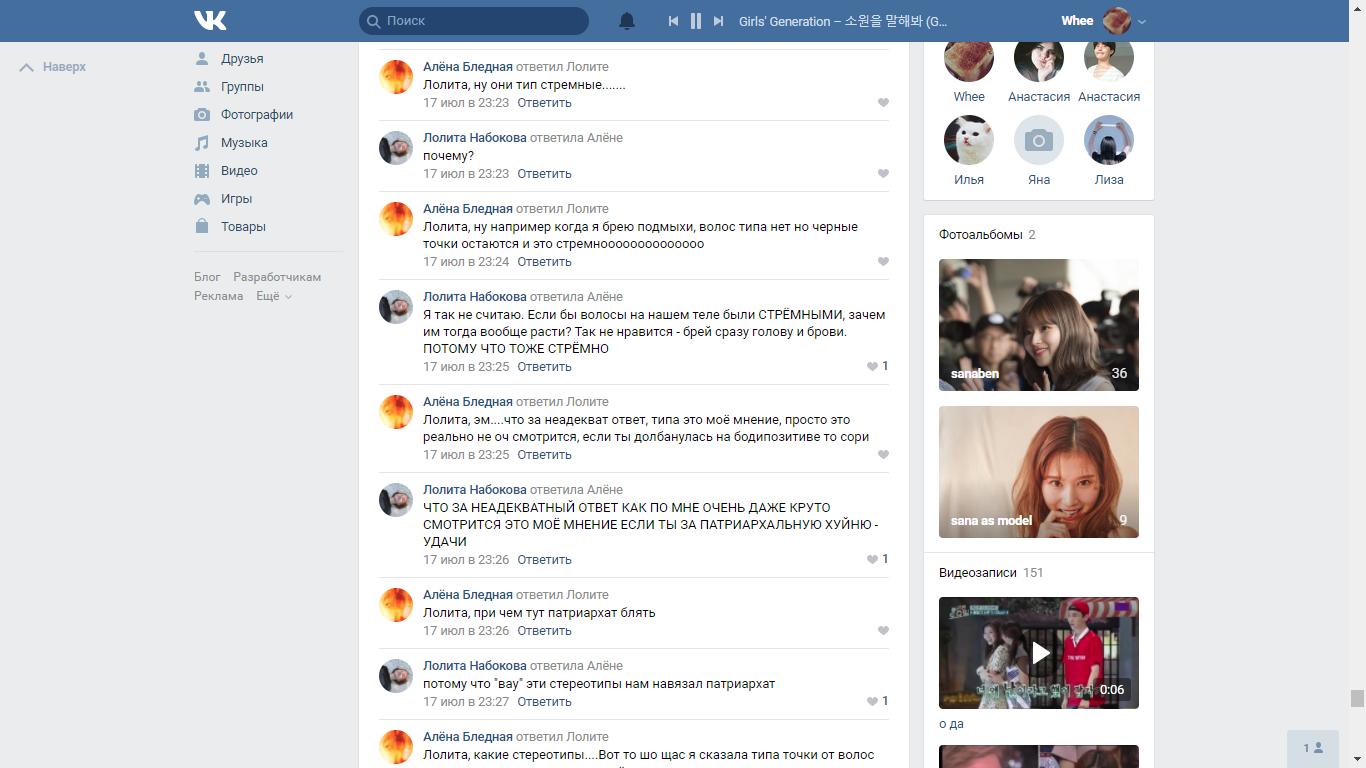Open the notifications bell
Image resolution: width=1366 pixels, height=768 pixels.
(627, 21)
